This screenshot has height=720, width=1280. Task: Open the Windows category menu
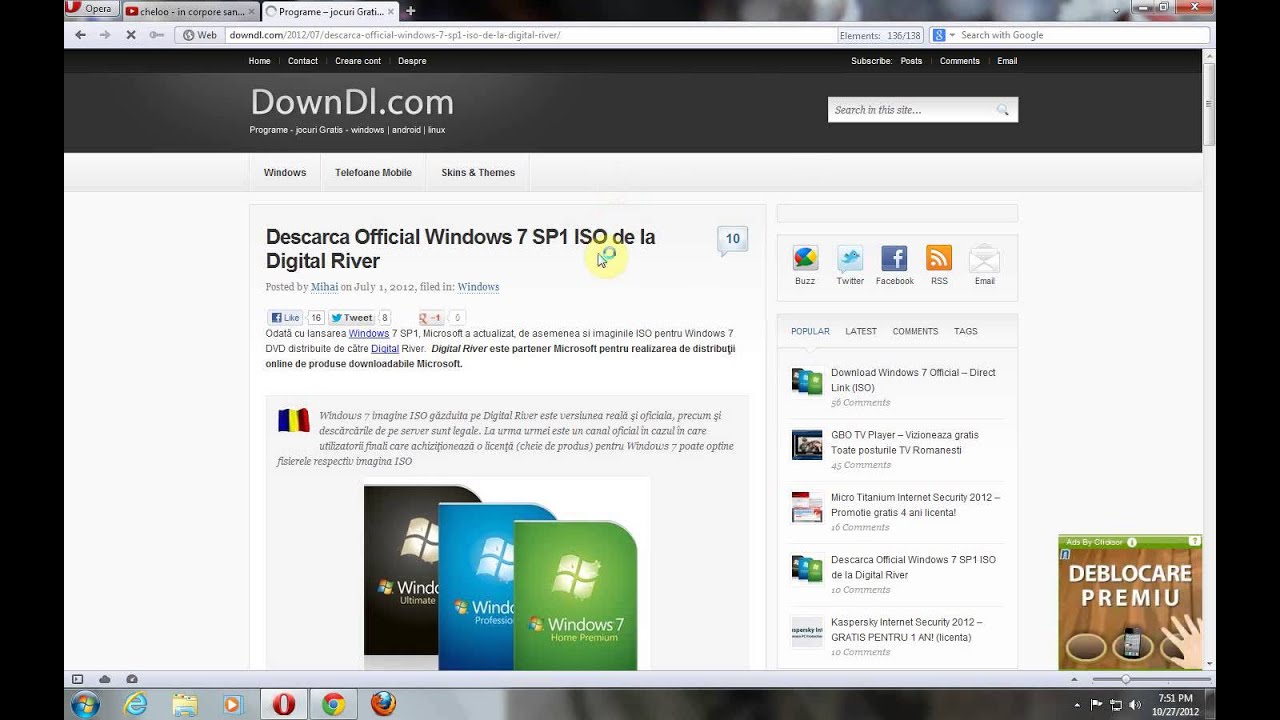tap(285, 173)
